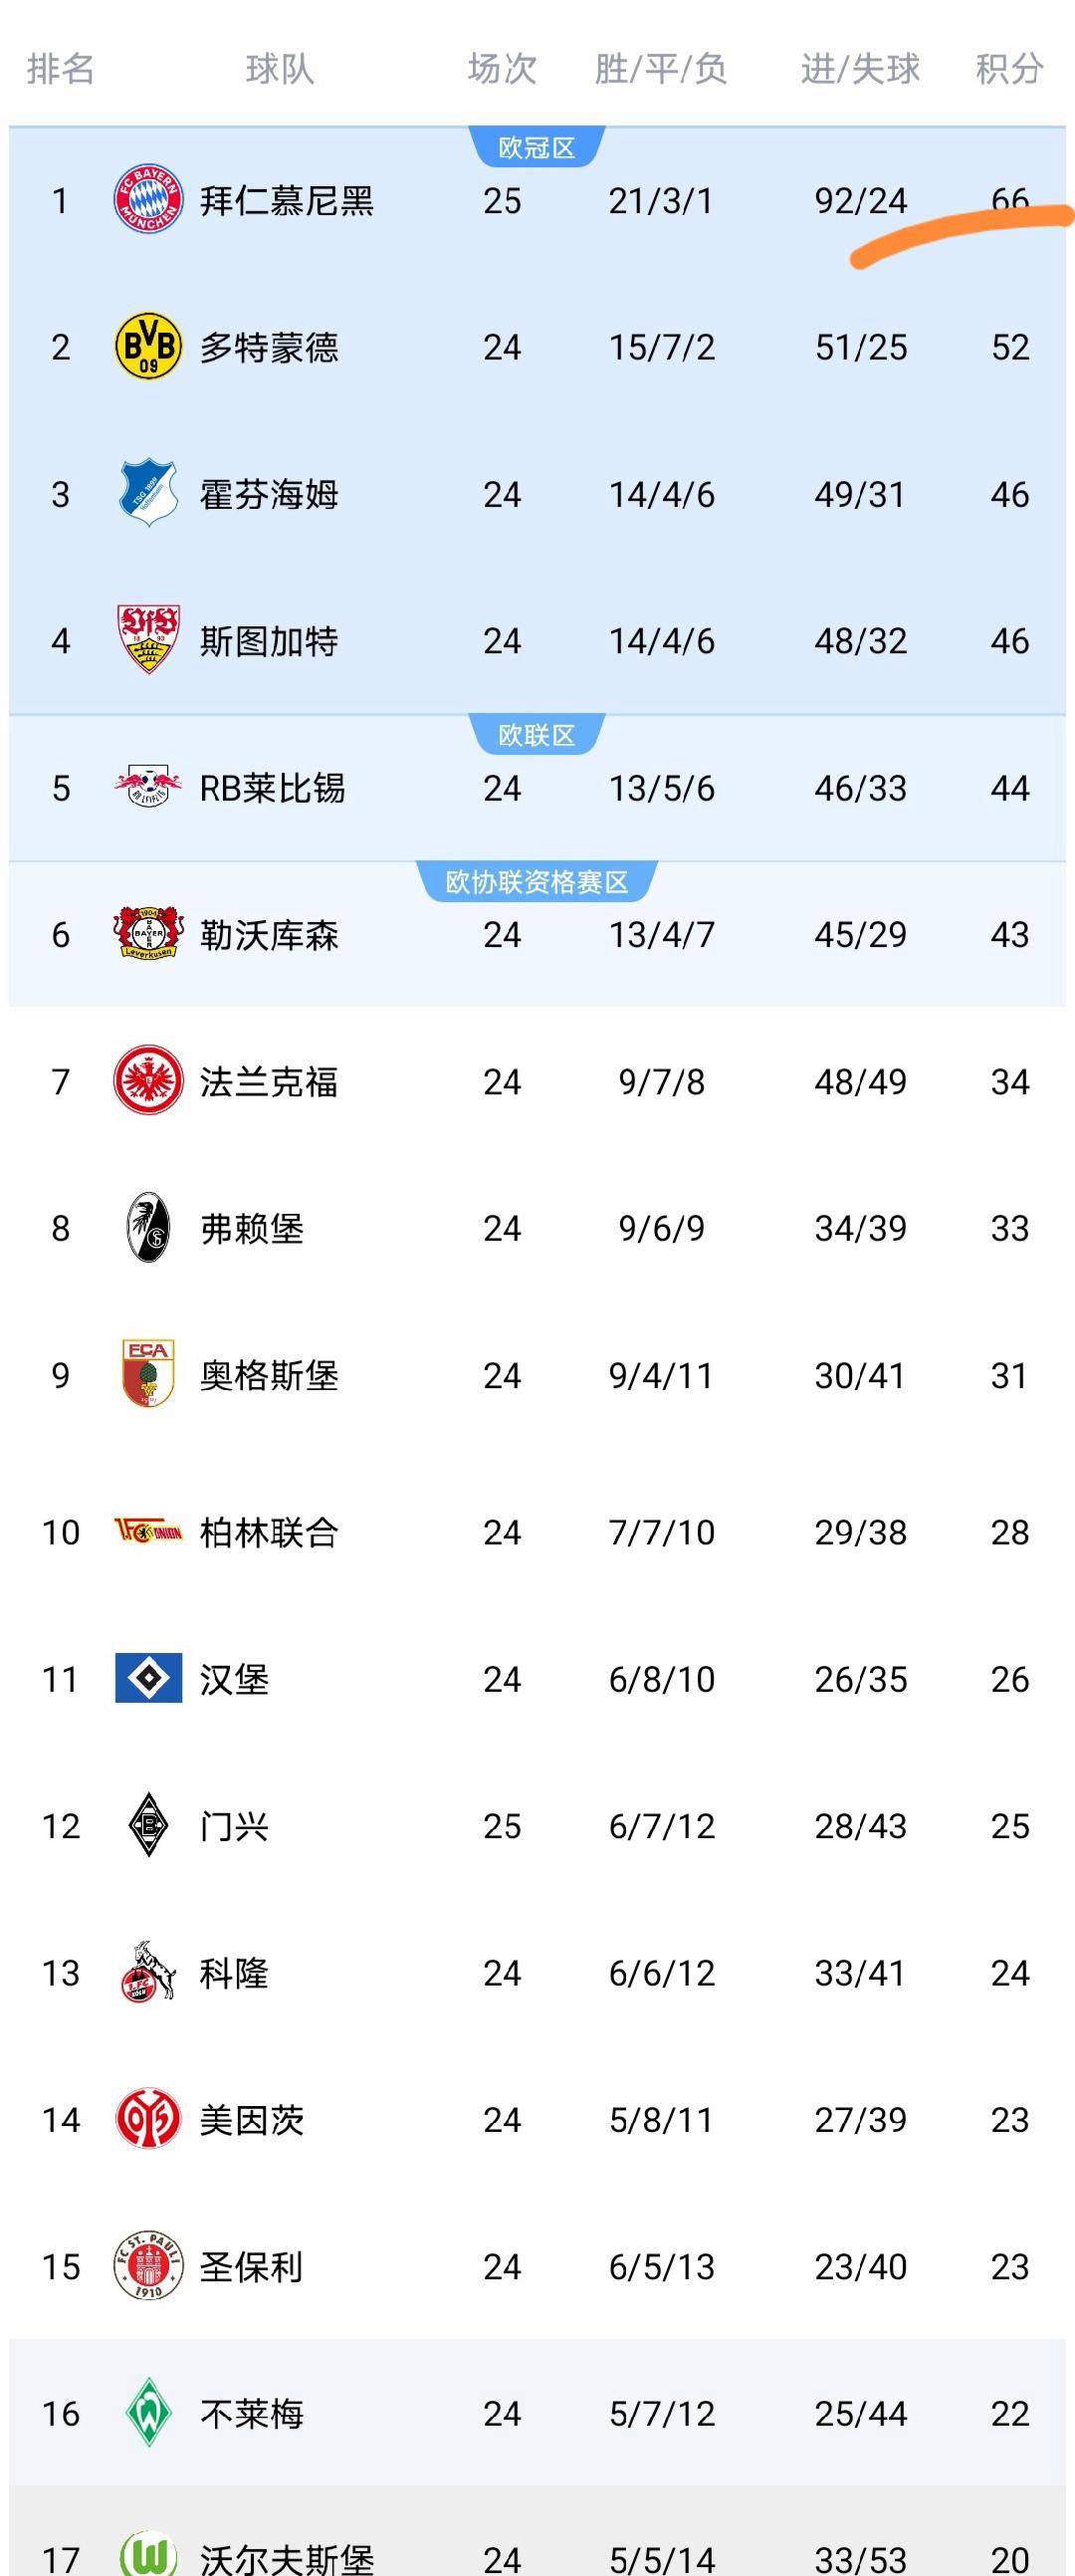1075x2576 pixels.
Task: Open the RB Leipzig logo
Action: tap(148, 787)
